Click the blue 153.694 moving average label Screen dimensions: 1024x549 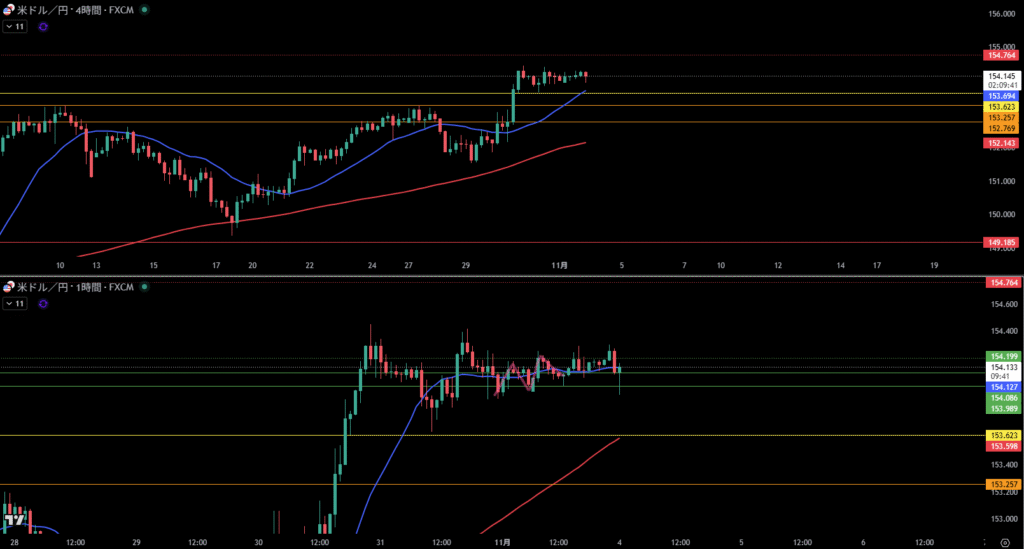click(1003, 96)
